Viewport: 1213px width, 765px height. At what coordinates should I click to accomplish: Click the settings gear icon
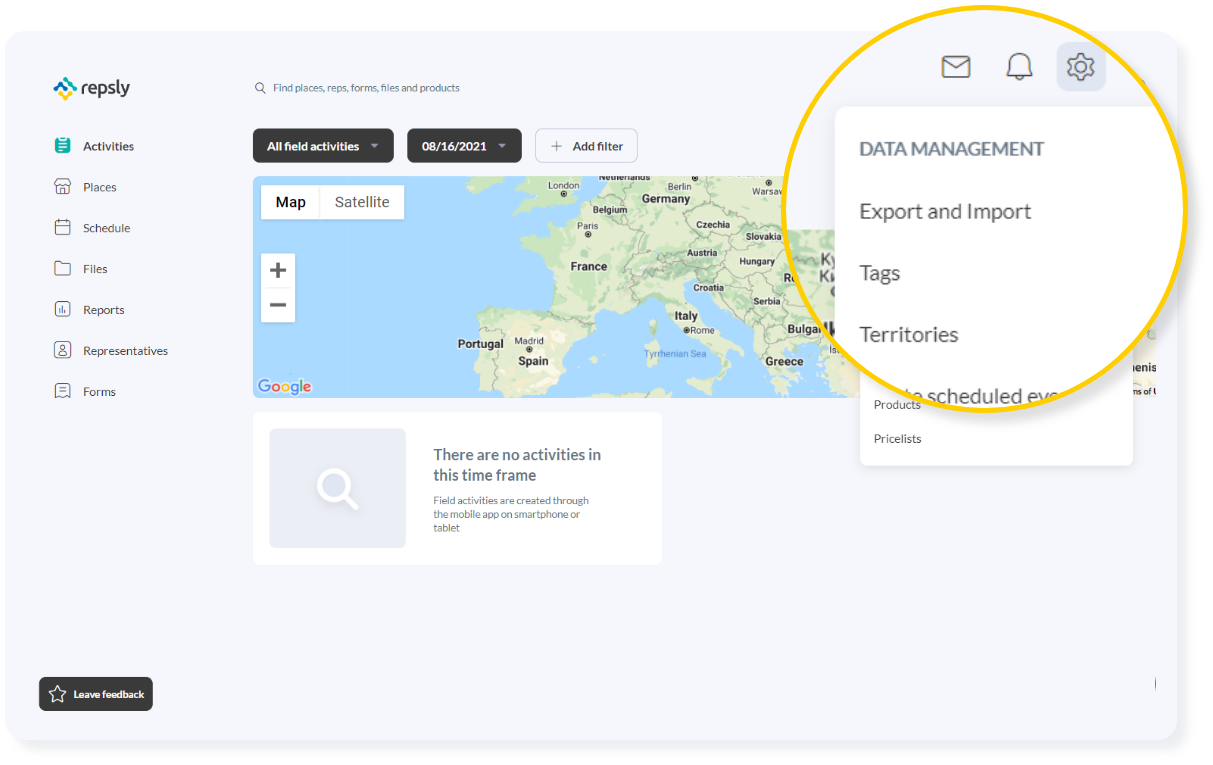(1081, 67)
